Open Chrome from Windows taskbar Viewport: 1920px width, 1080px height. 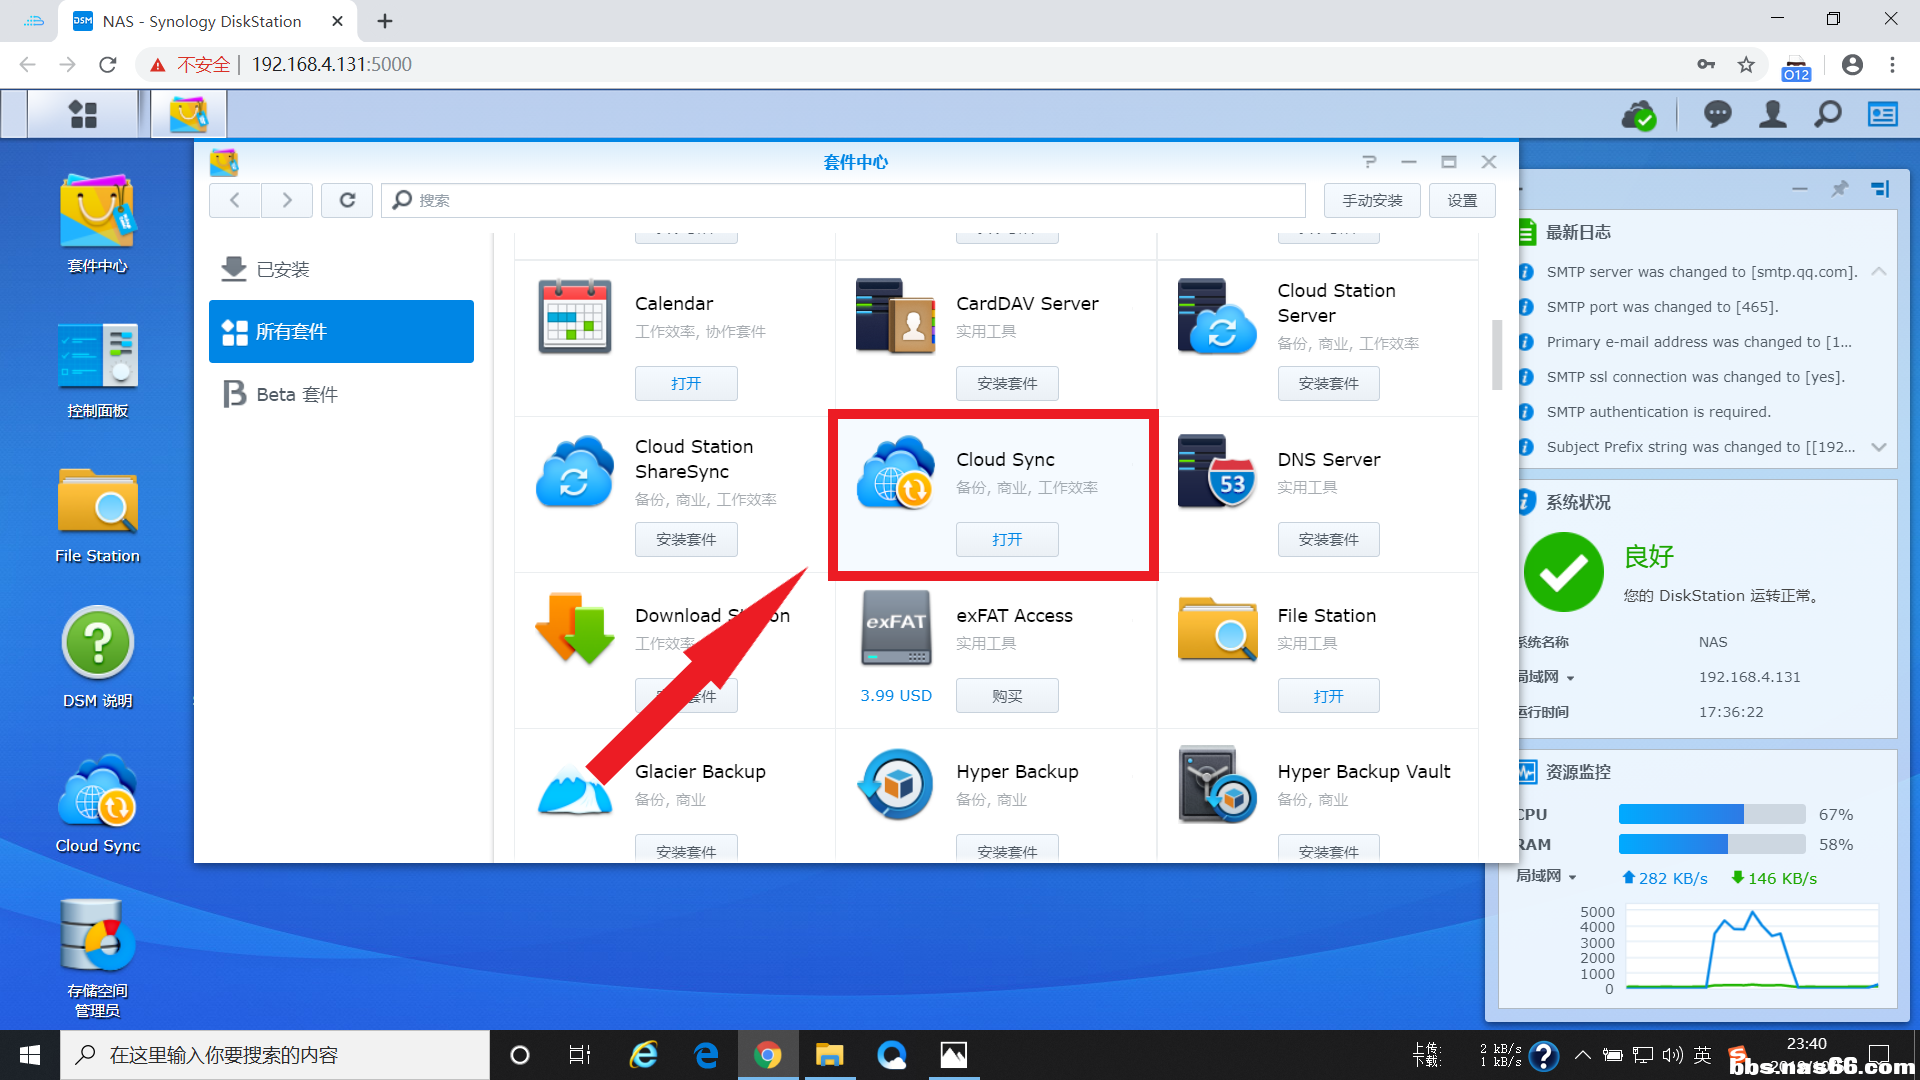(x=767, y=1055)
